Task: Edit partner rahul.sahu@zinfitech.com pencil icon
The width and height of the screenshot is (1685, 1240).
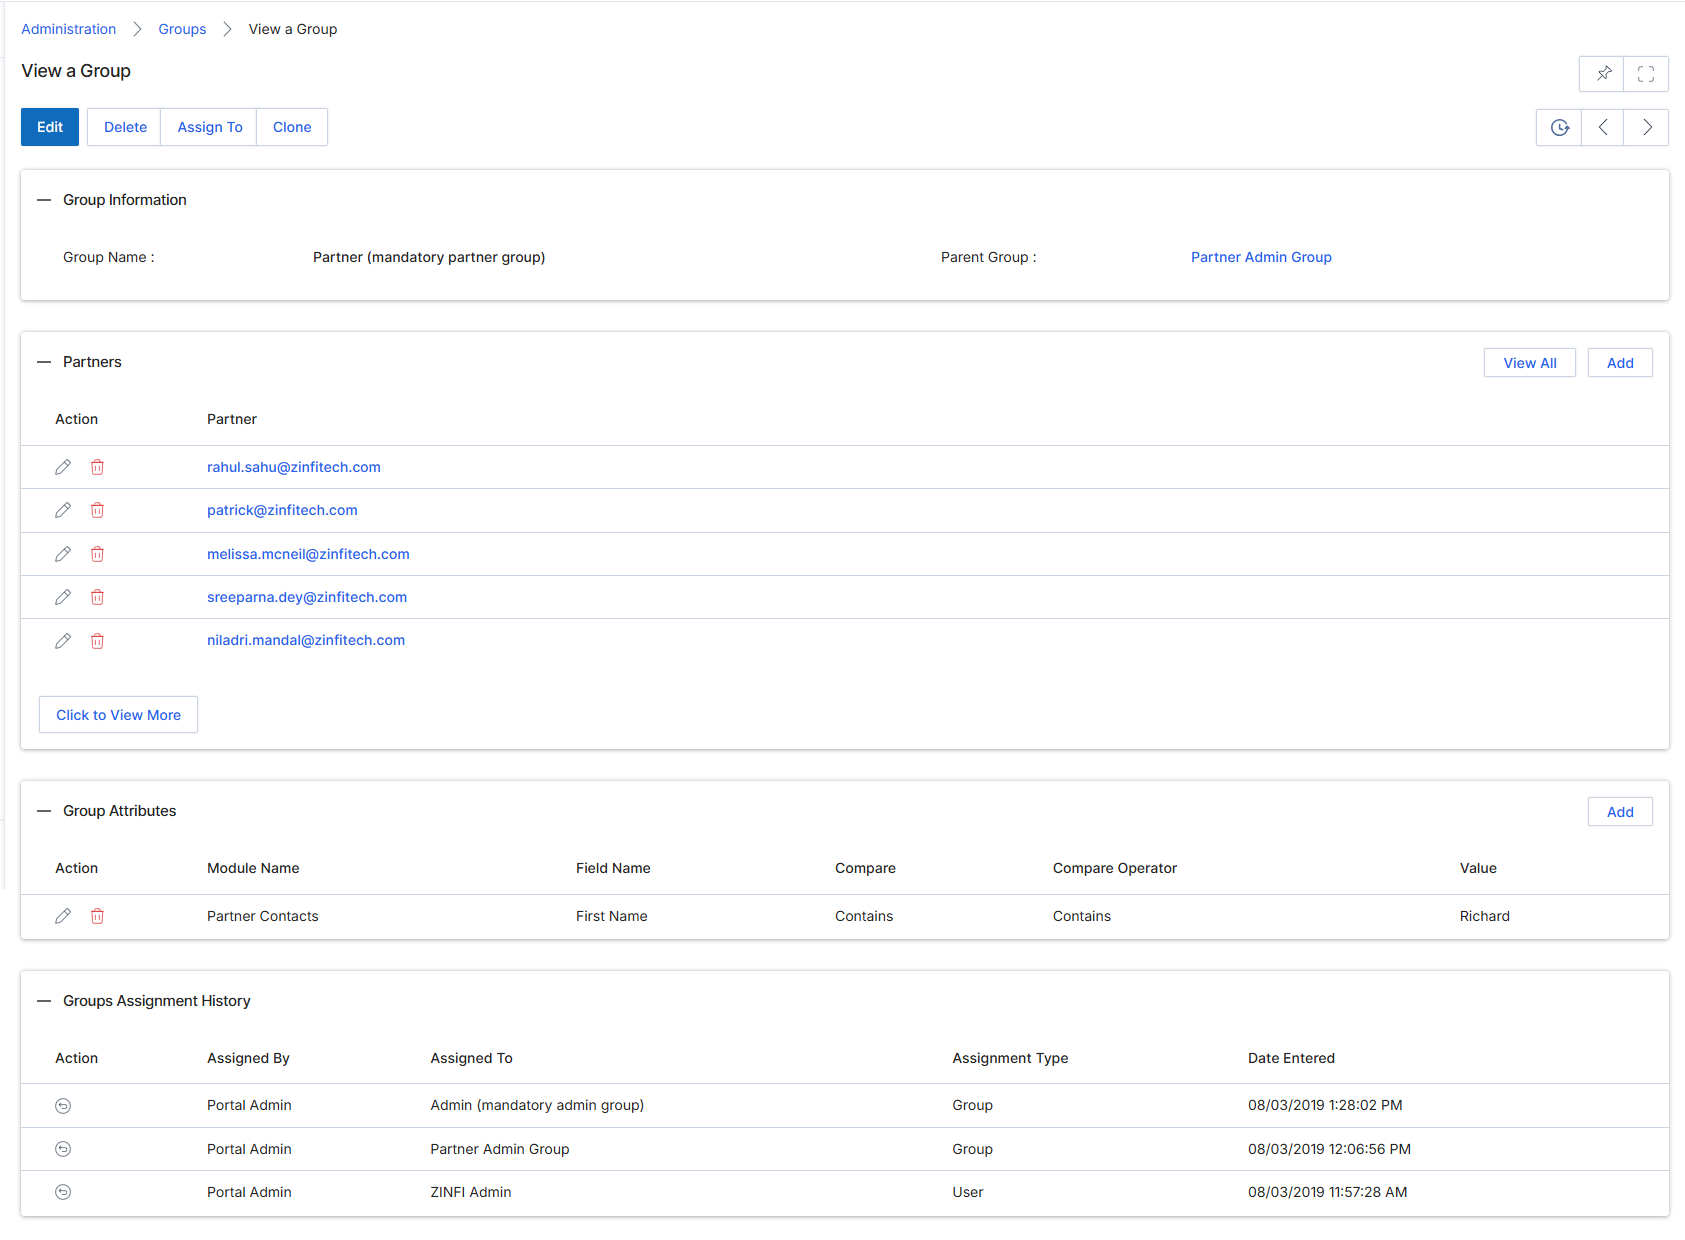Action: point(63,467)
